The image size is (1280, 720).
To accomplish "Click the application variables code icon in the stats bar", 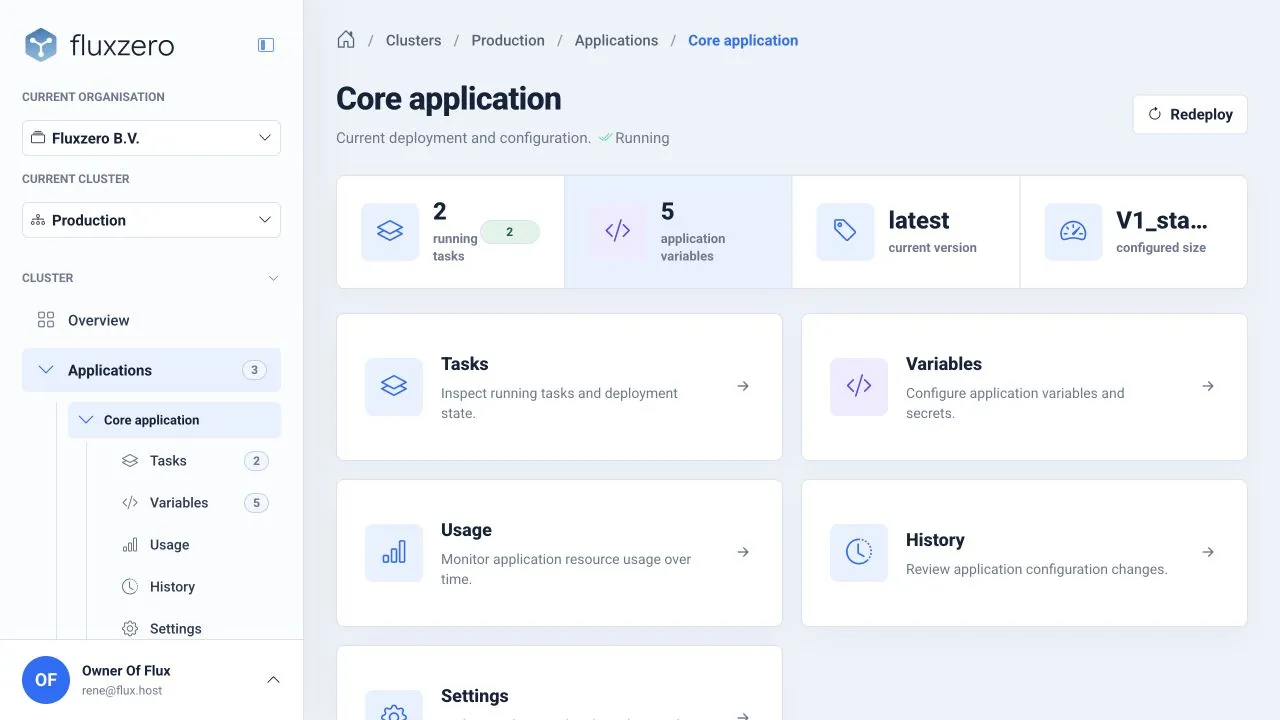I will (x=618, y=232).
